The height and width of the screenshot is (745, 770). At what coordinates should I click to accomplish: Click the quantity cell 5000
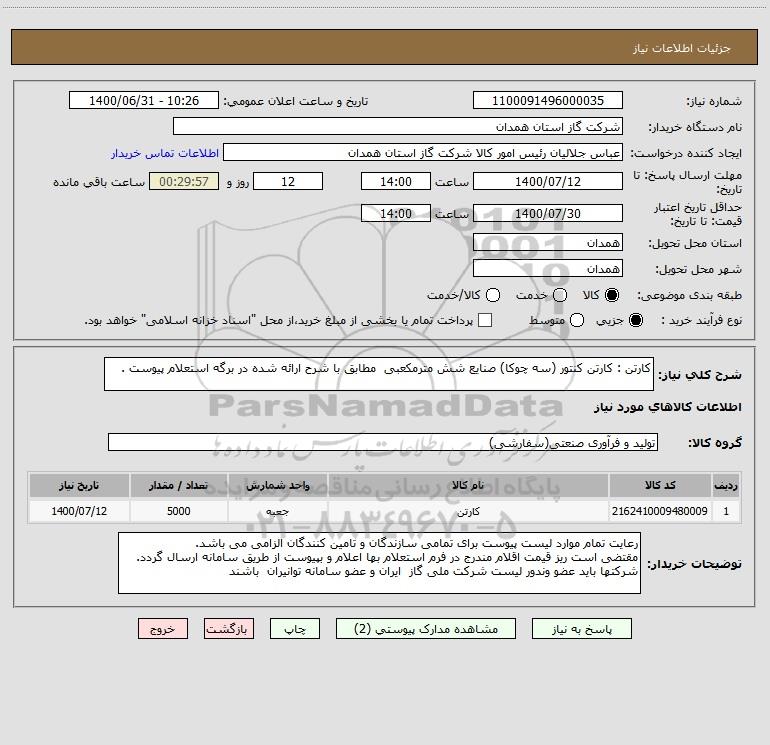pyautogui.click(x=179, y=511)
